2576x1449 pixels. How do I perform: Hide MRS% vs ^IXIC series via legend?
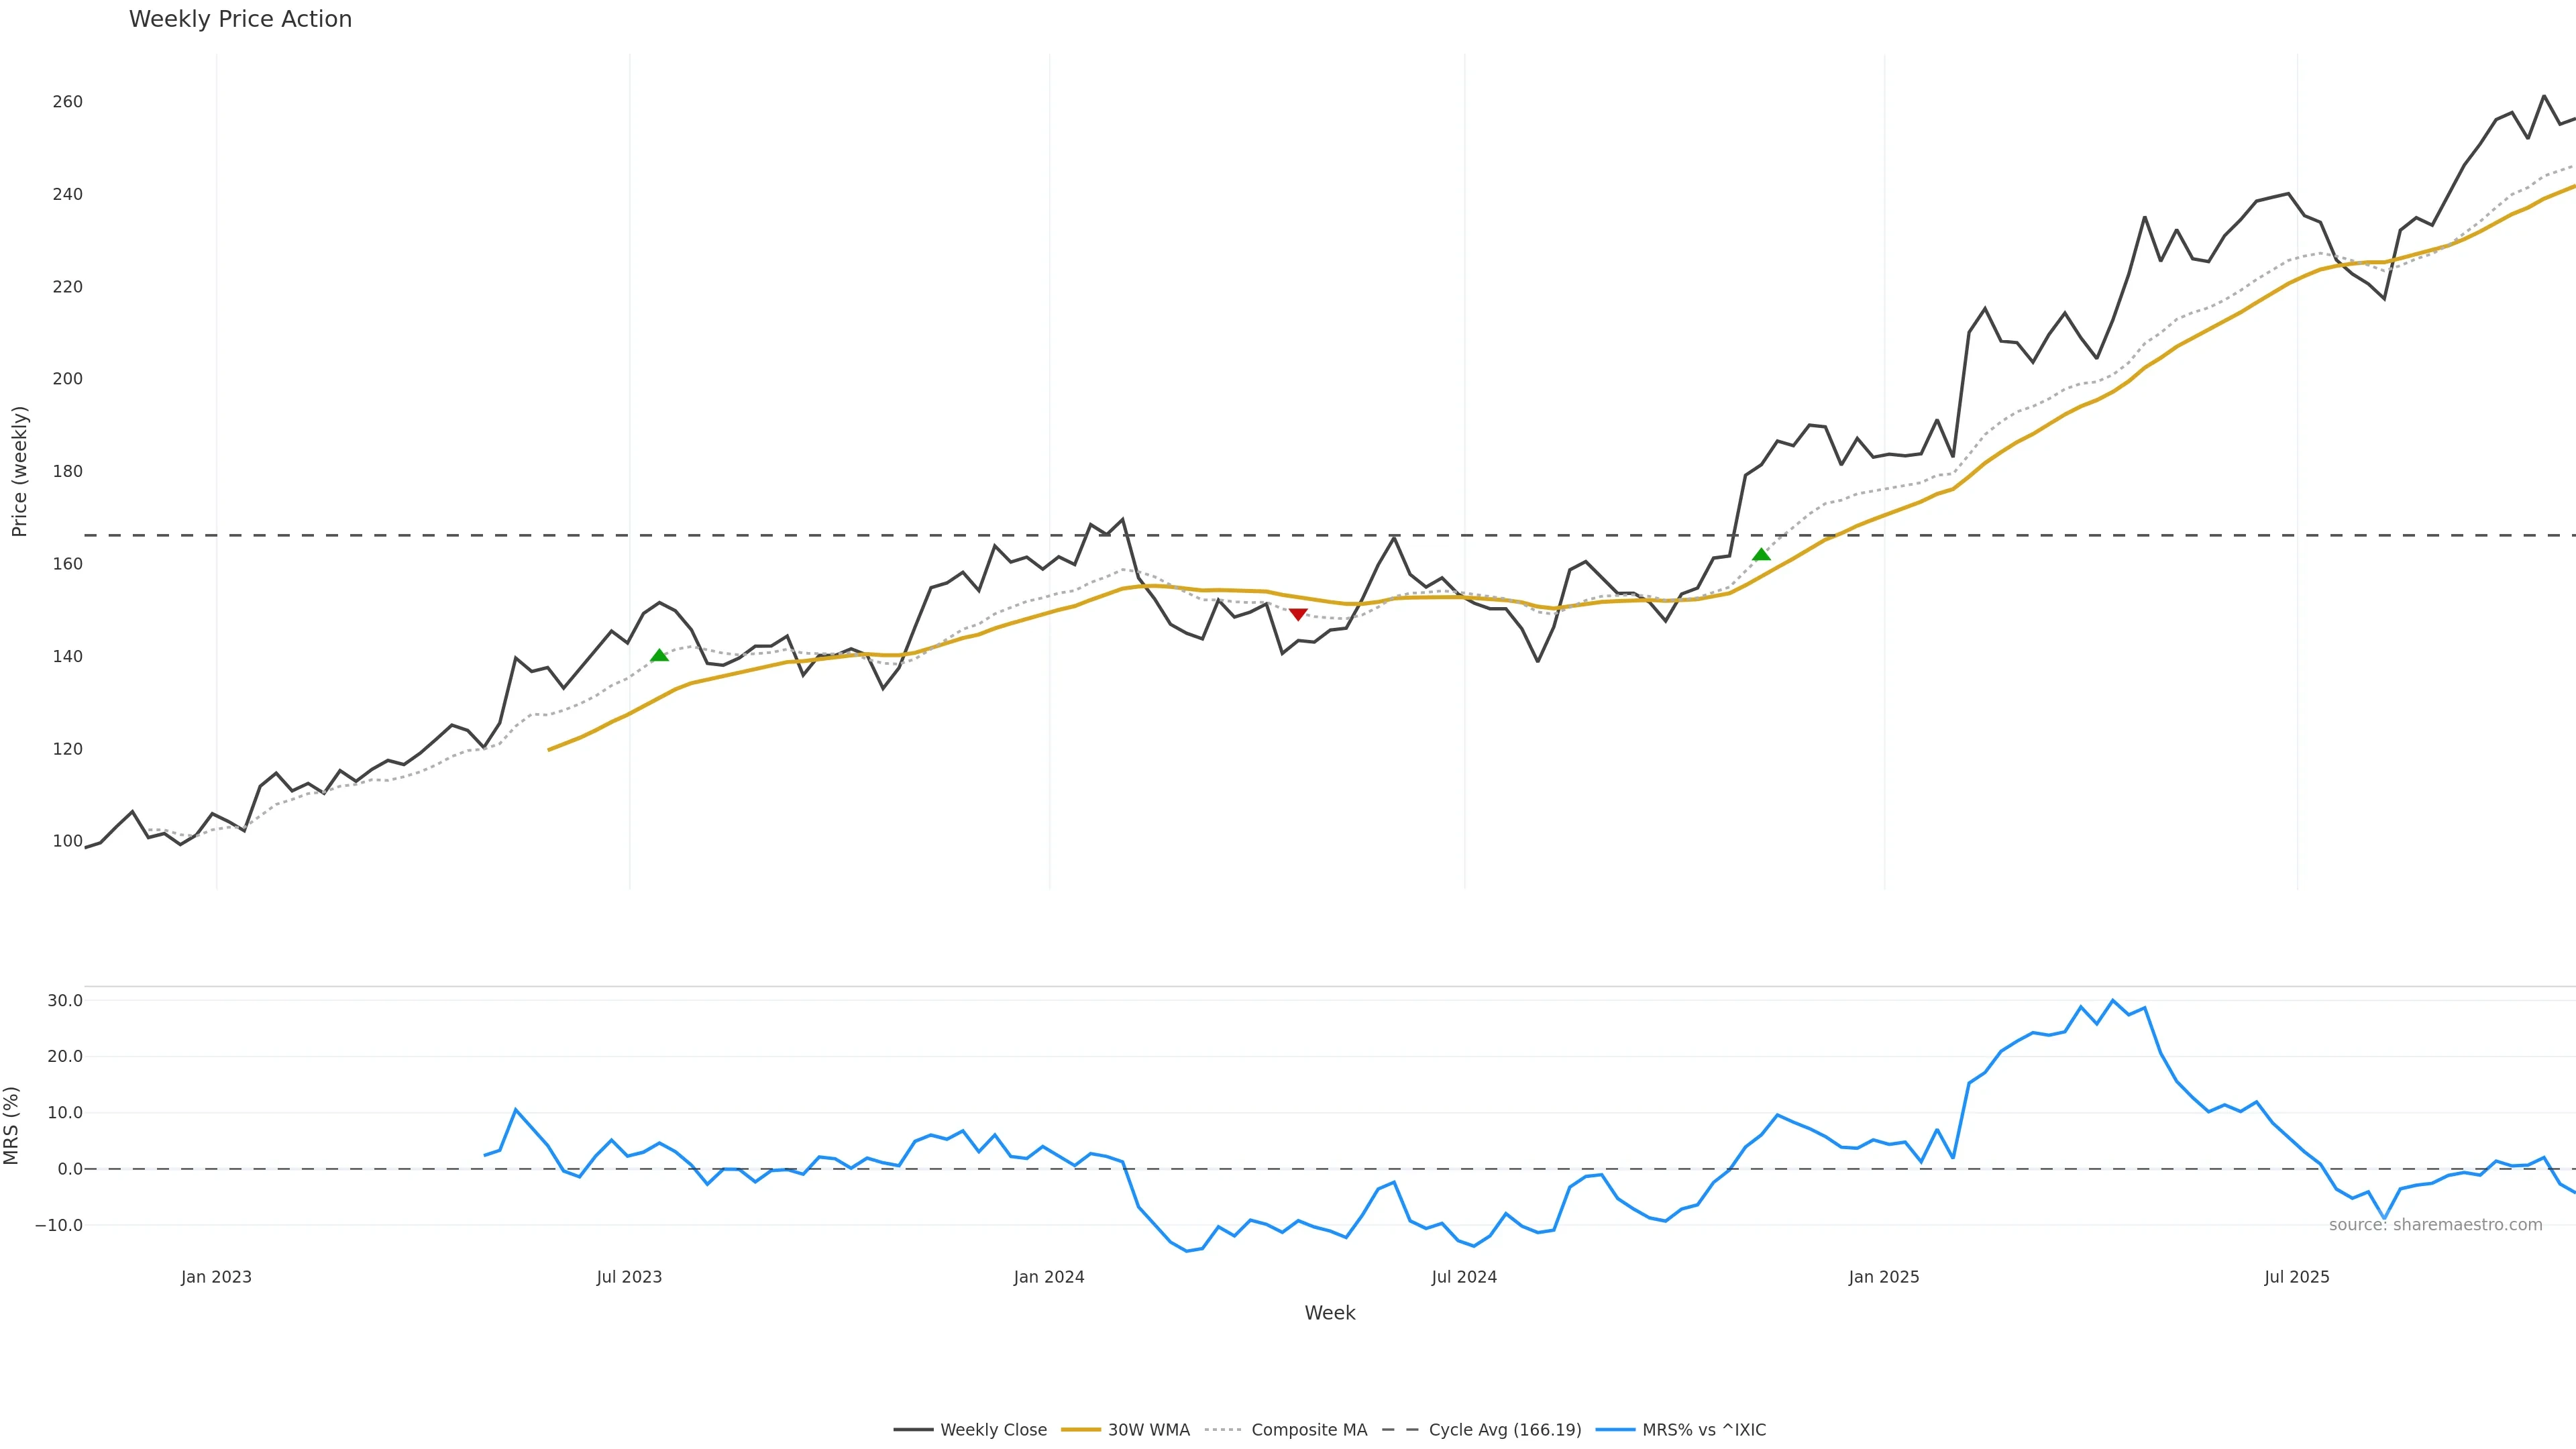pyautogui.click(x=1703, y=1430)
